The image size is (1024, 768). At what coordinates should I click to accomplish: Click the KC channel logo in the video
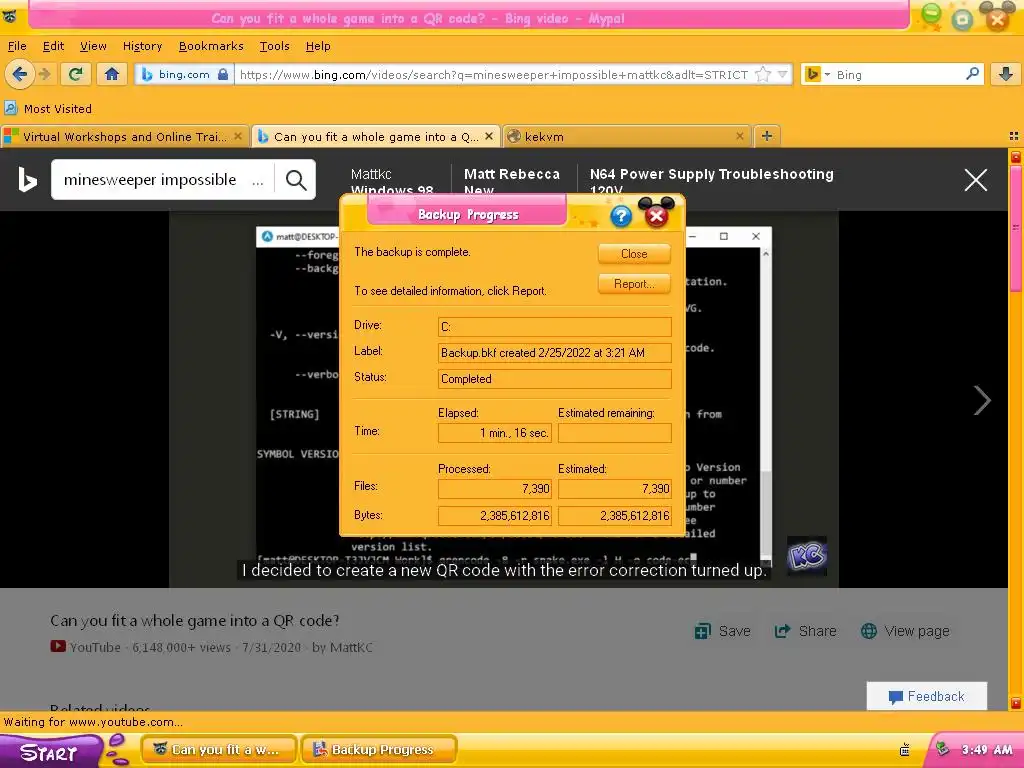807,556
